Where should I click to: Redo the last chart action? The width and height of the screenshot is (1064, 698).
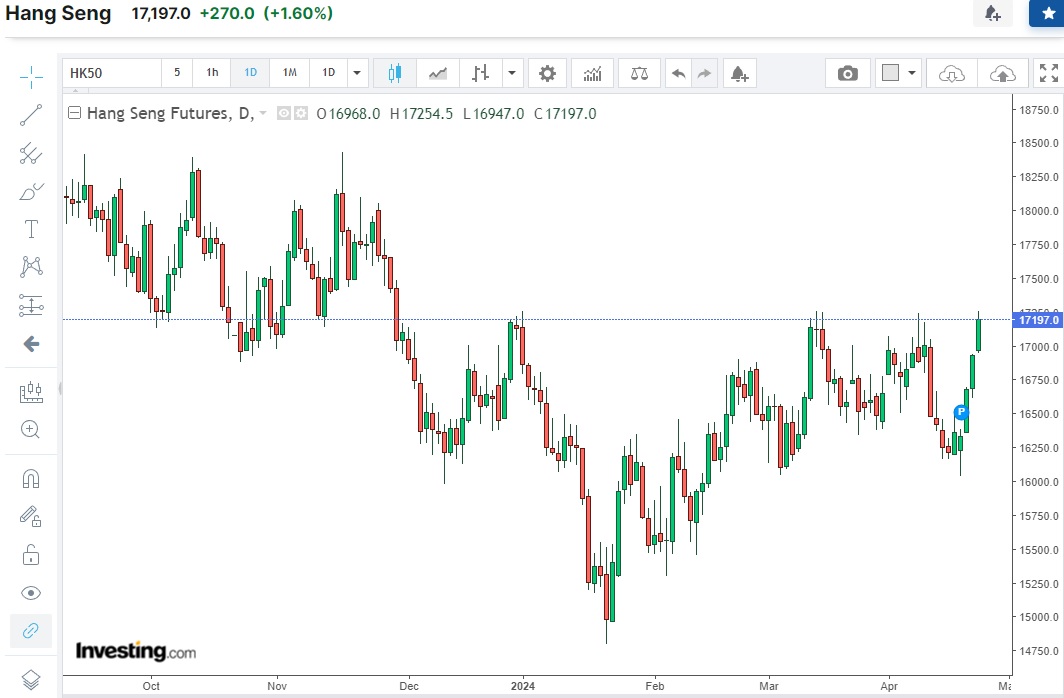(704, 73)
